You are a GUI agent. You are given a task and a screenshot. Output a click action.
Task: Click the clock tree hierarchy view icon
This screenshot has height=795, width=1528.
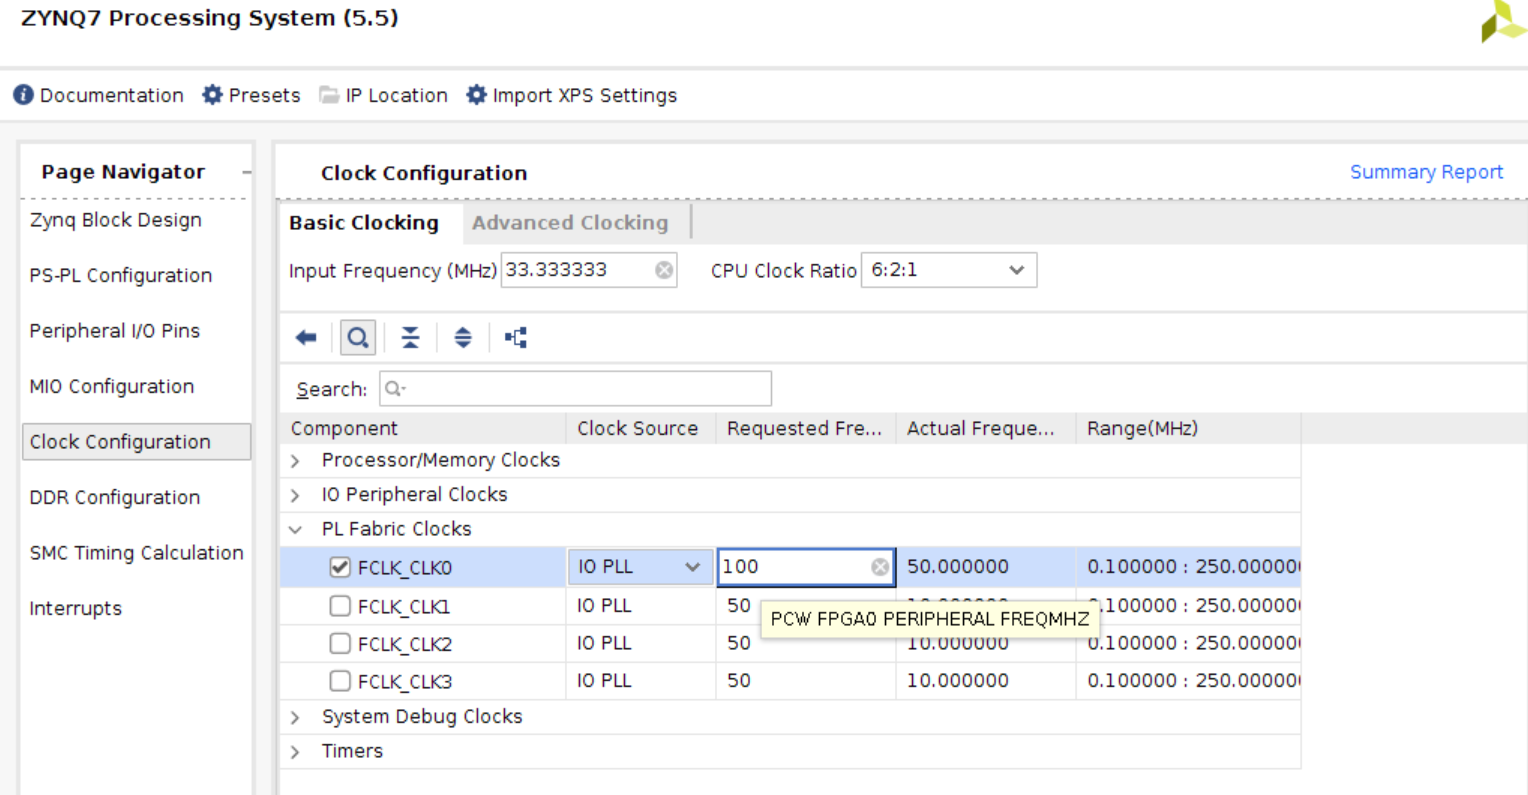[x=515, y=337]
